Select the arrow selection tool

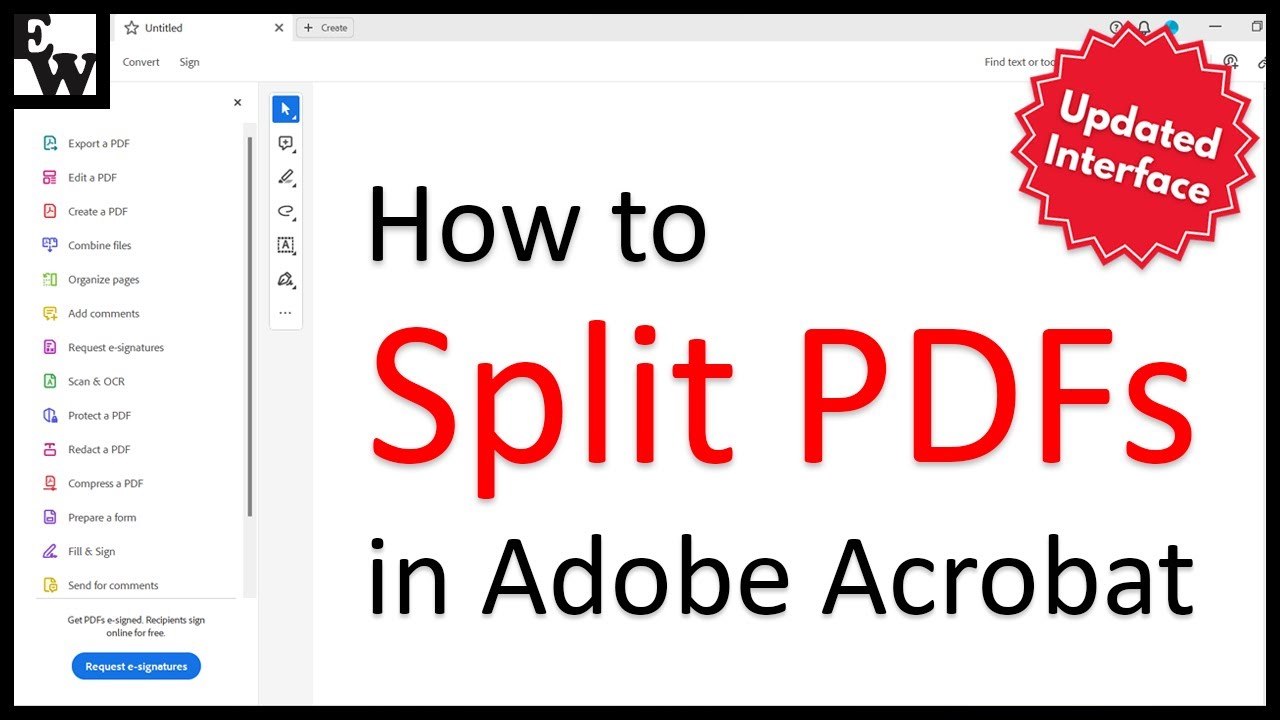click(286, 109)
